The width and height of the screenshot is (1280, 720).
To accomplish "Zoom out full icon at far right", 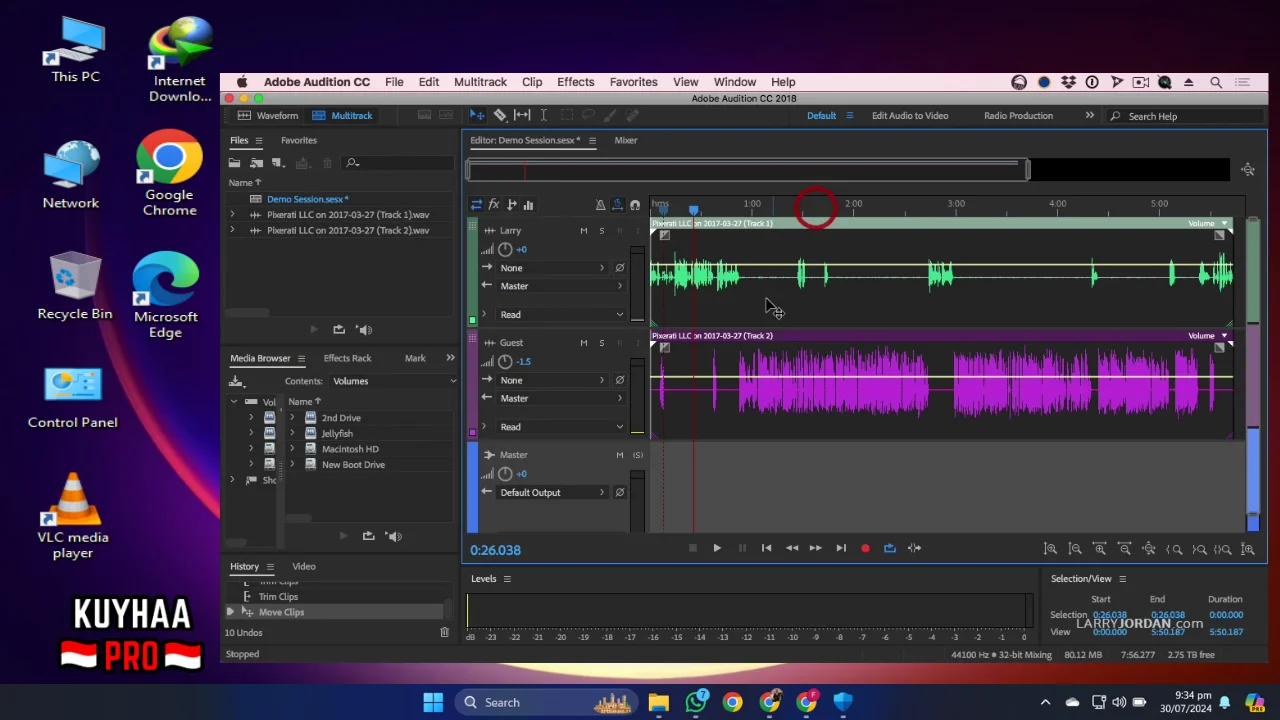I will 1247,549.
